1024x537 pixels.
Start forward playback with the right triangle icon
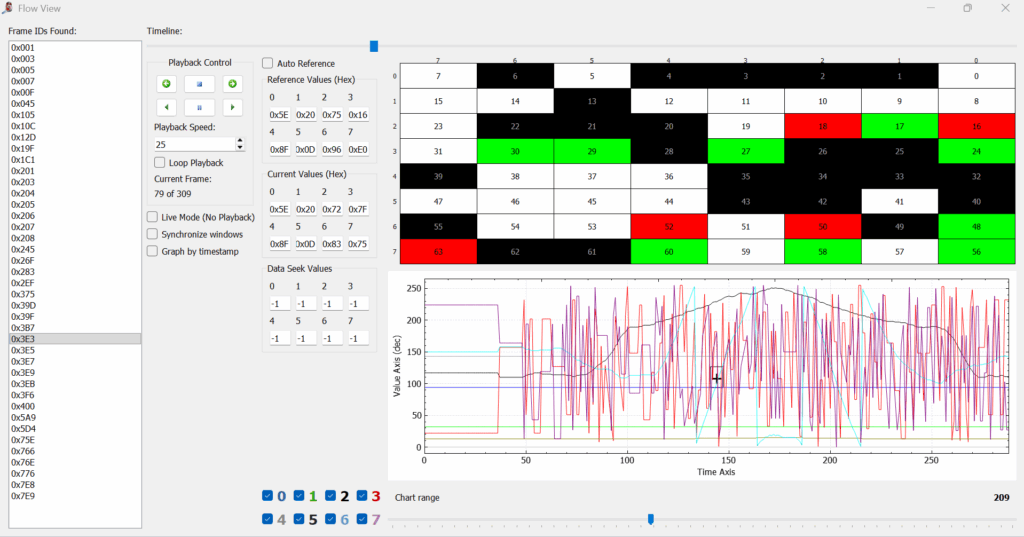[232, 107]
